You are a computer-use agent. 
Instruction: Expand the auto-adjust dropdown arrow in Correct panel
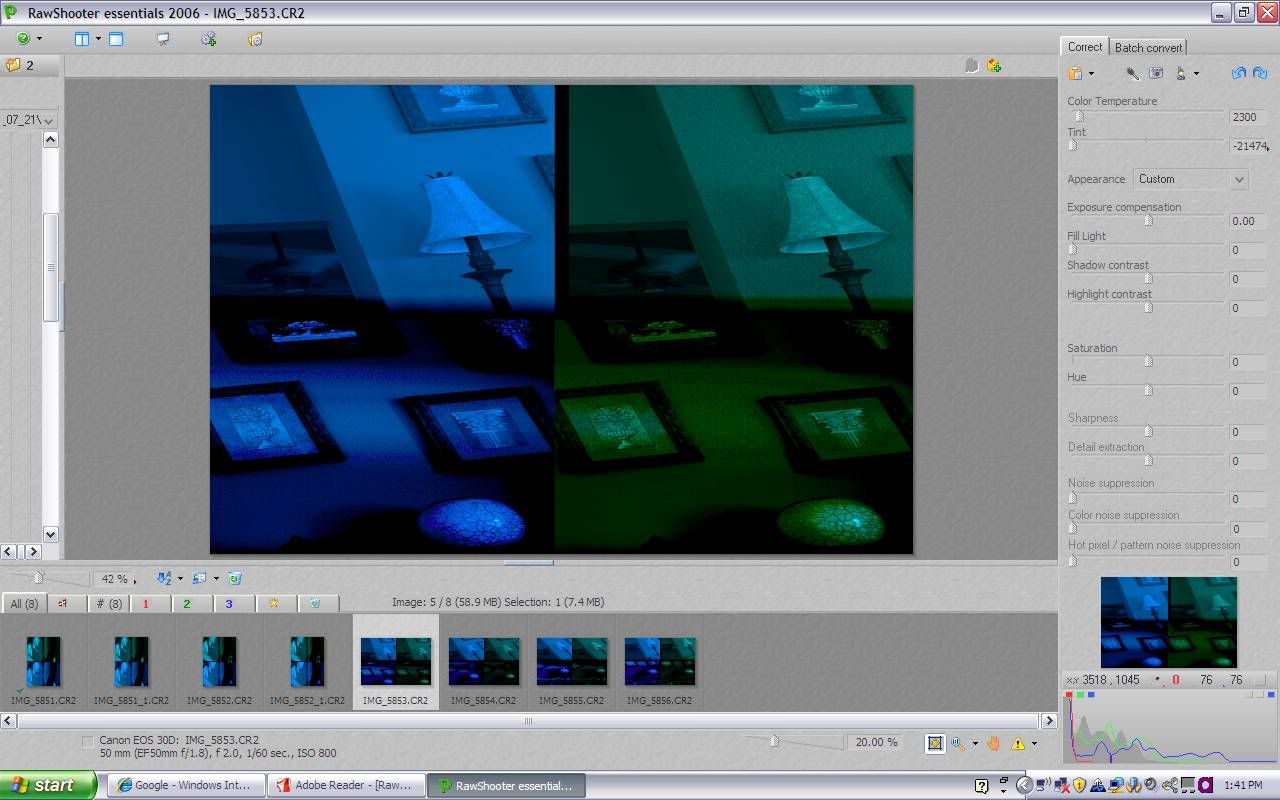1196,73
